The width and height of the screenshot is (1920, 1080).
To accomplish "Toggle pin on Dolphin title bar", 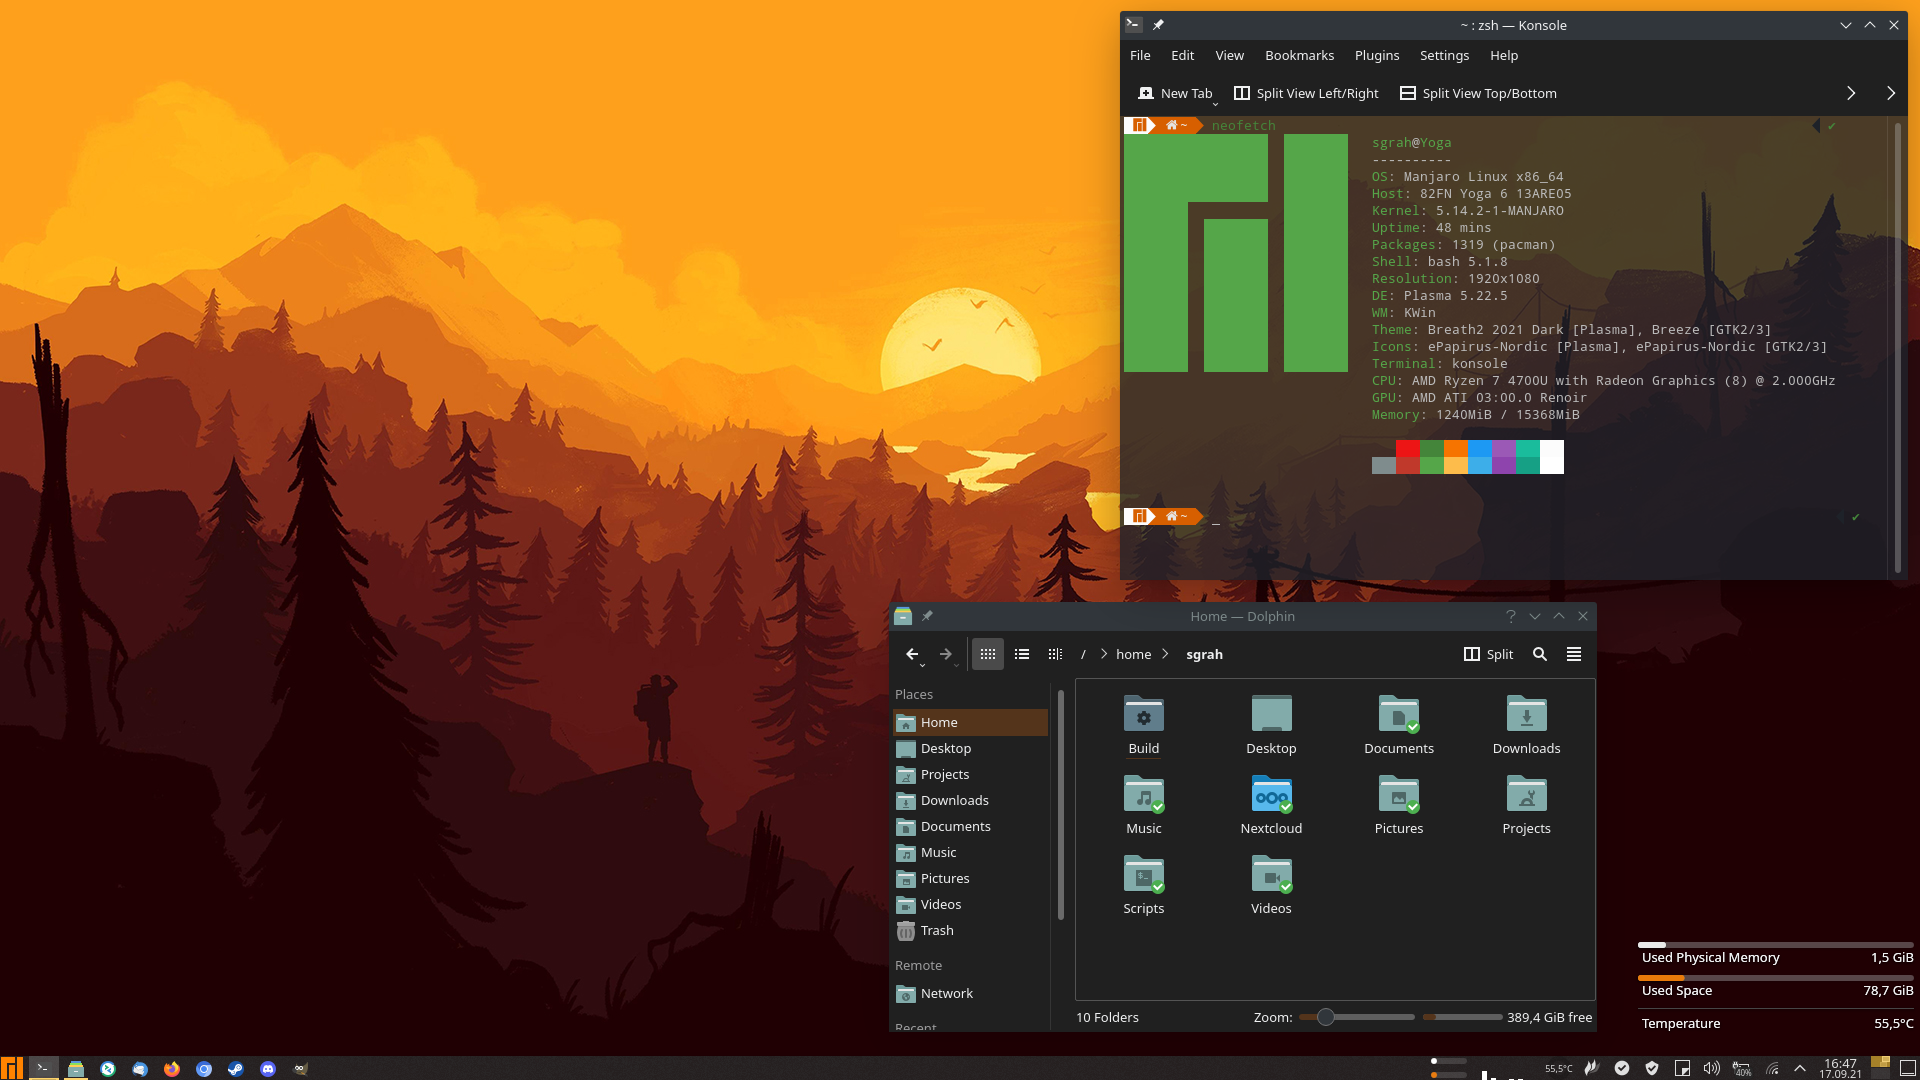I will (927, 616).
